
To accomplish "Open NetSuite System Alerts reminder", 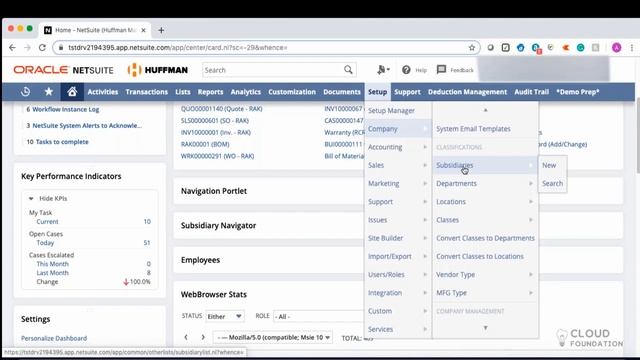I will pos(87,125).
